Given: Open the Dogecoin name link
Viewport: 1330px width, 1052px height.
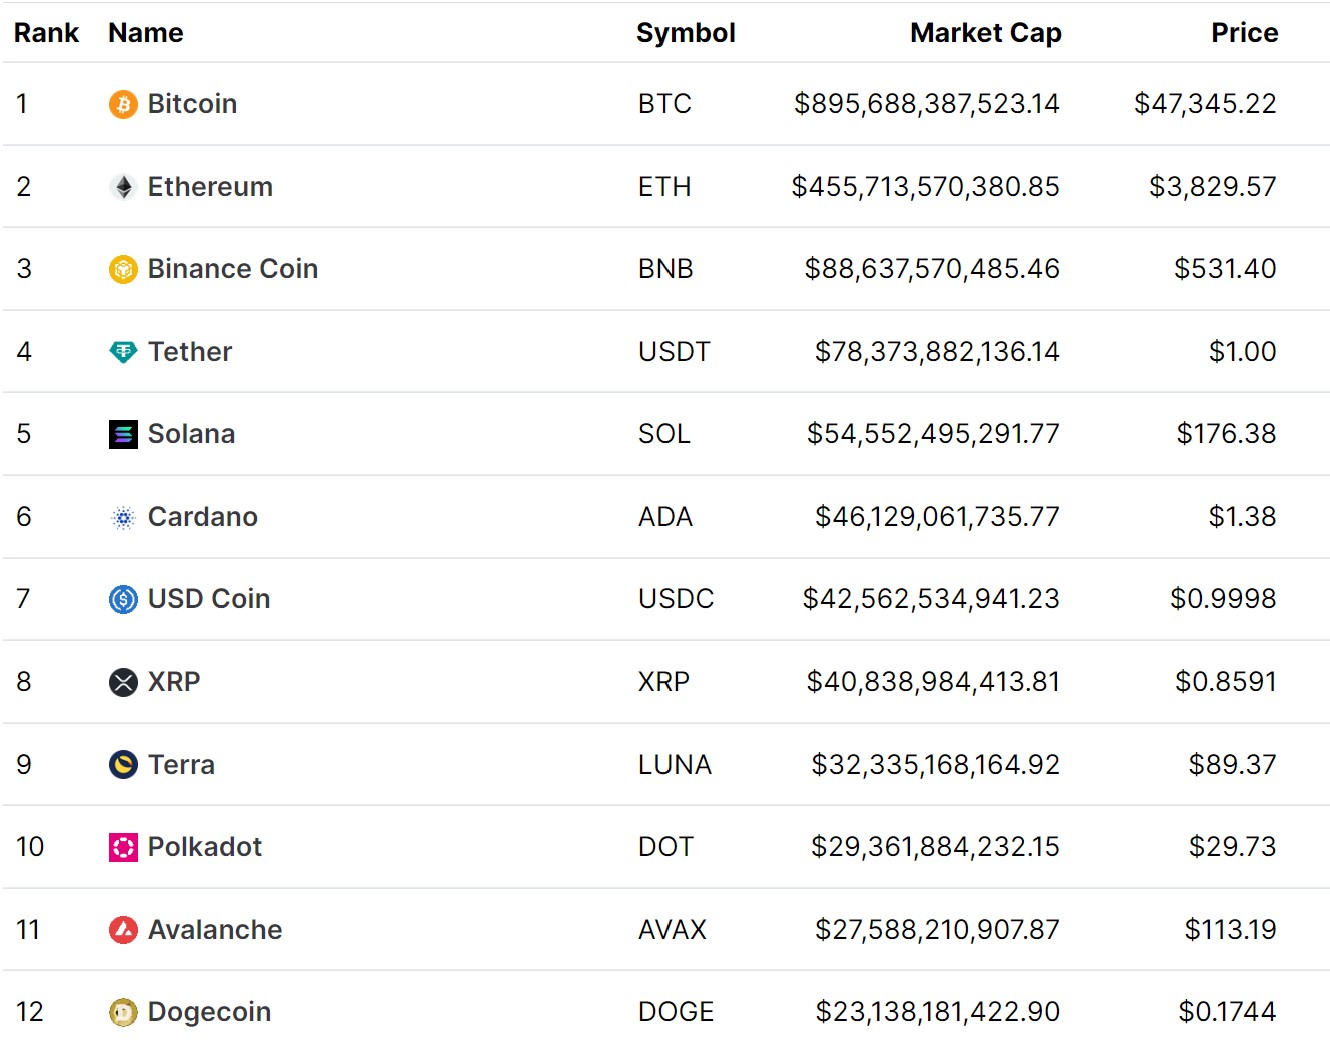Looking at the screenshot, I should click(209, 1012).
